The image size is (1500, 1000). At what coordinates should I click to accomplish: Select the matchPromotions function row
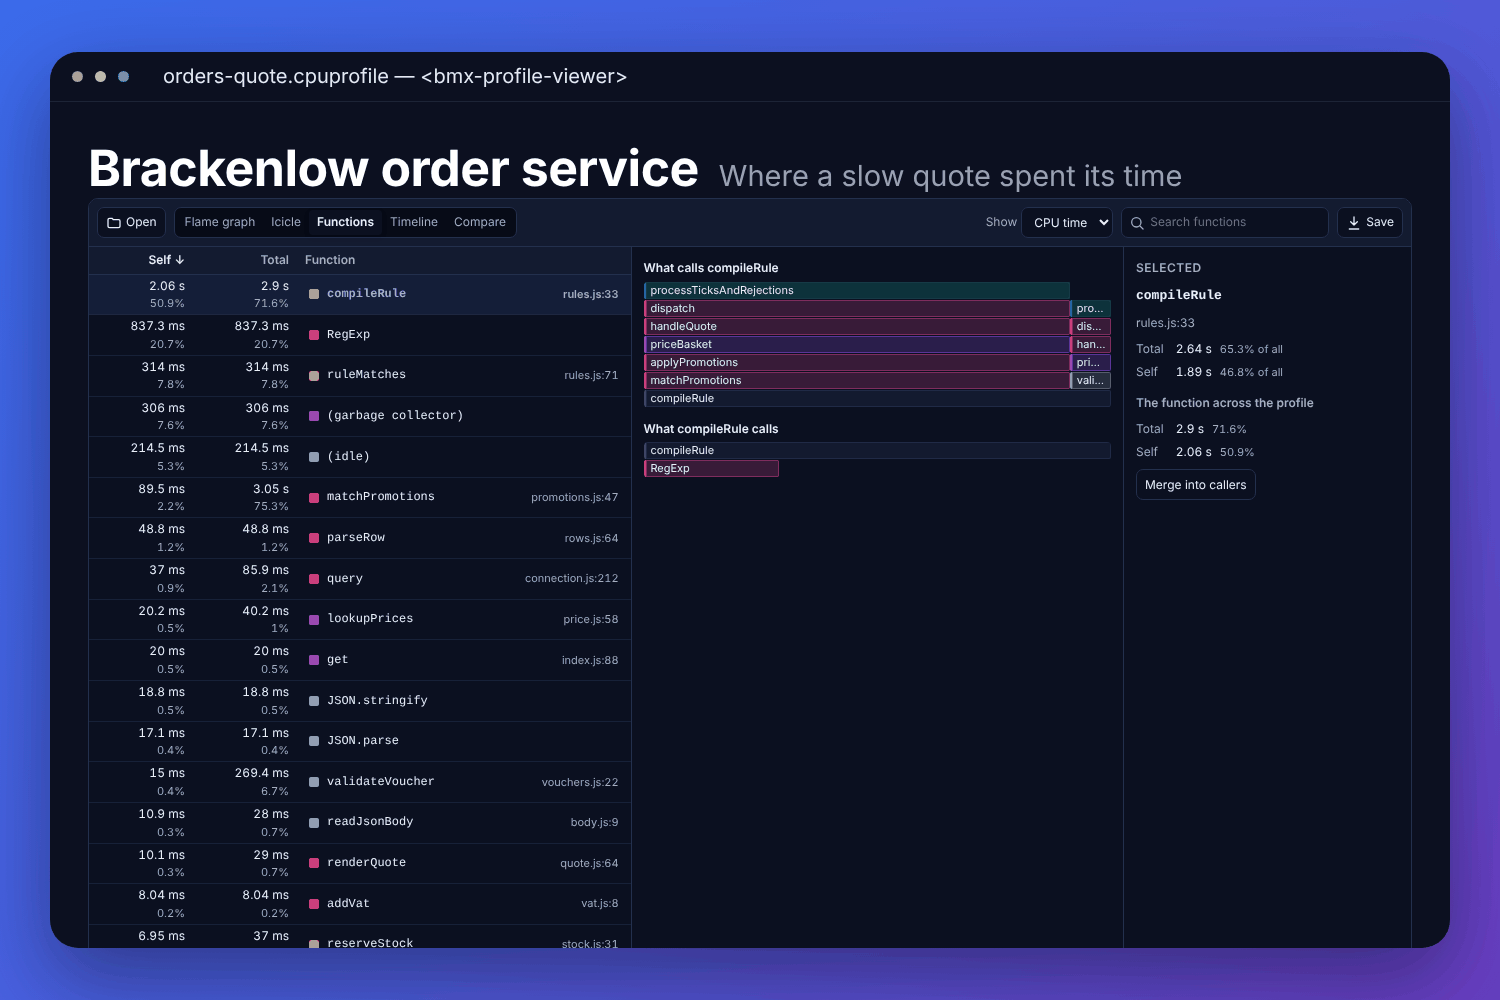(x=360, y=498)
